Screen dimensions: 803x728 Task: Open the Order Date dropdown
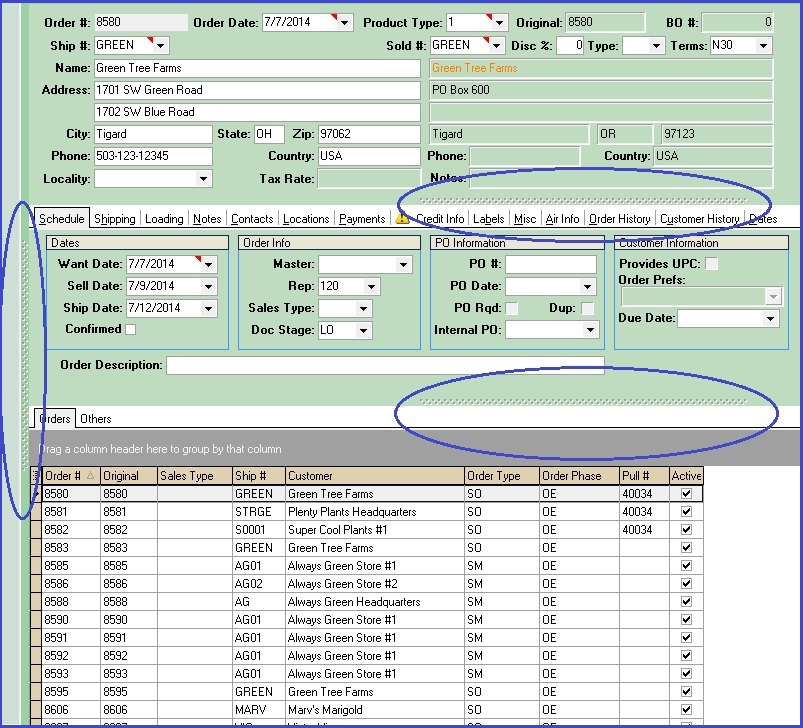point(345,23)
